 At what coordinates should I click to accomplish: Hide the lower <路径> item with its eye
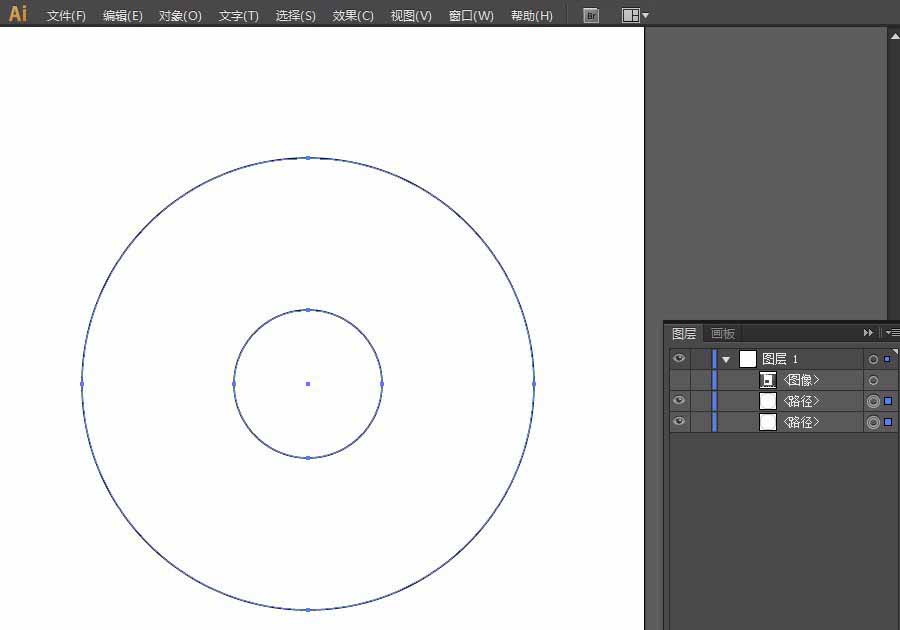point(679,422)
